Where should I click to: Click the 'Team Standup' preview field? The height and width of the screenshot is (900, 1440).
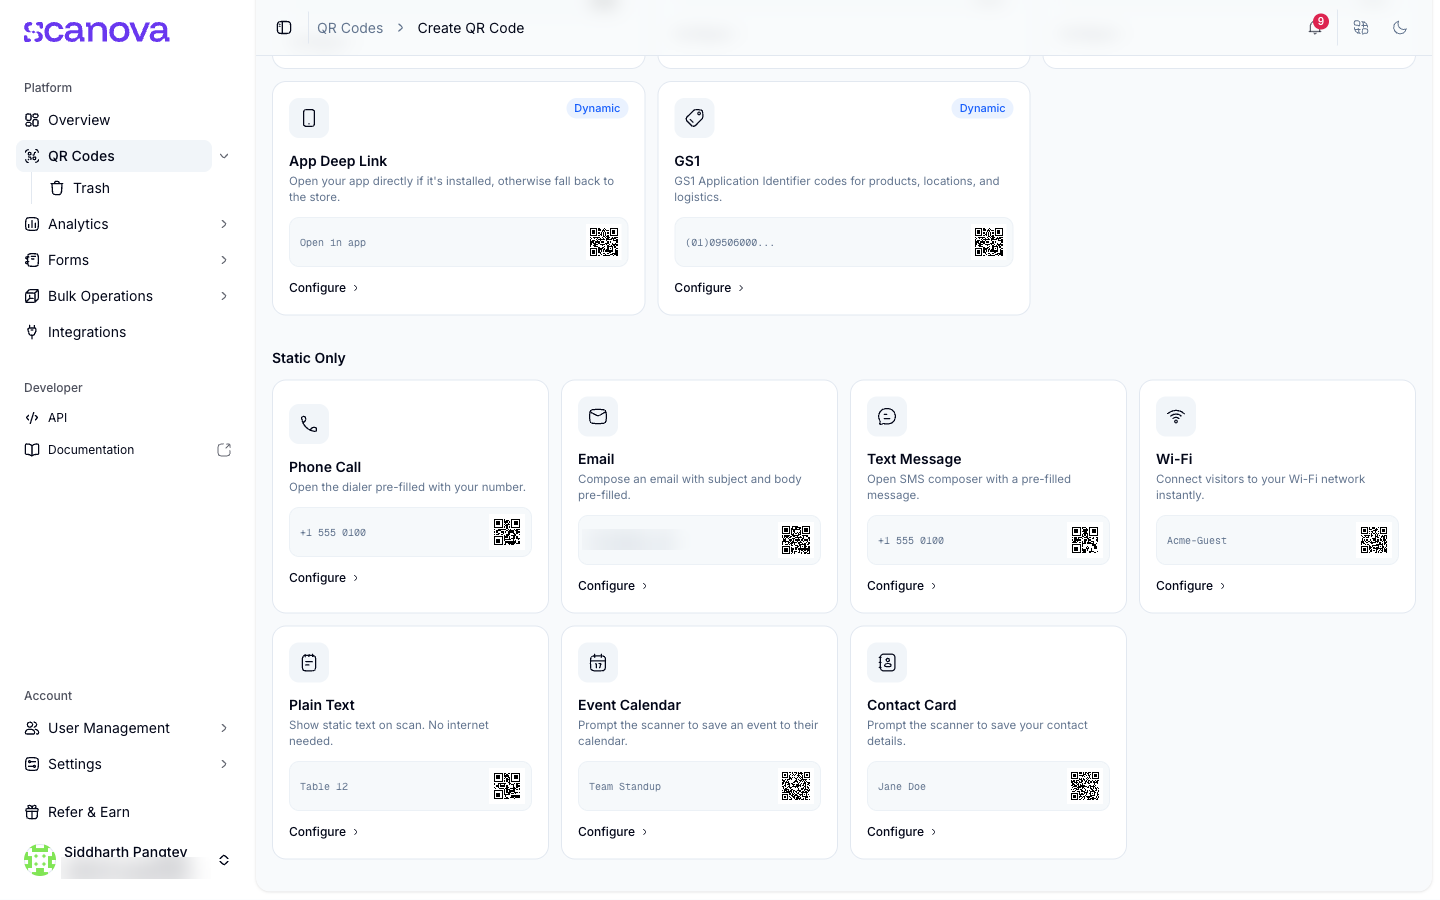pos(699,786)
